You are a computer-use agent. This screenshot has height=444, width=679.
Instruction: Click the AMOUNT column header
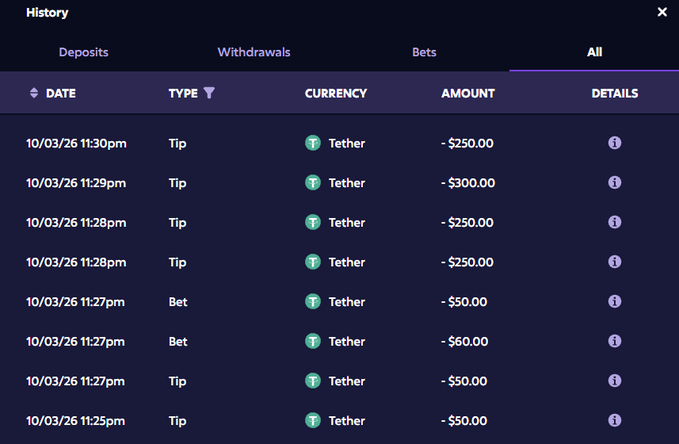468,93
